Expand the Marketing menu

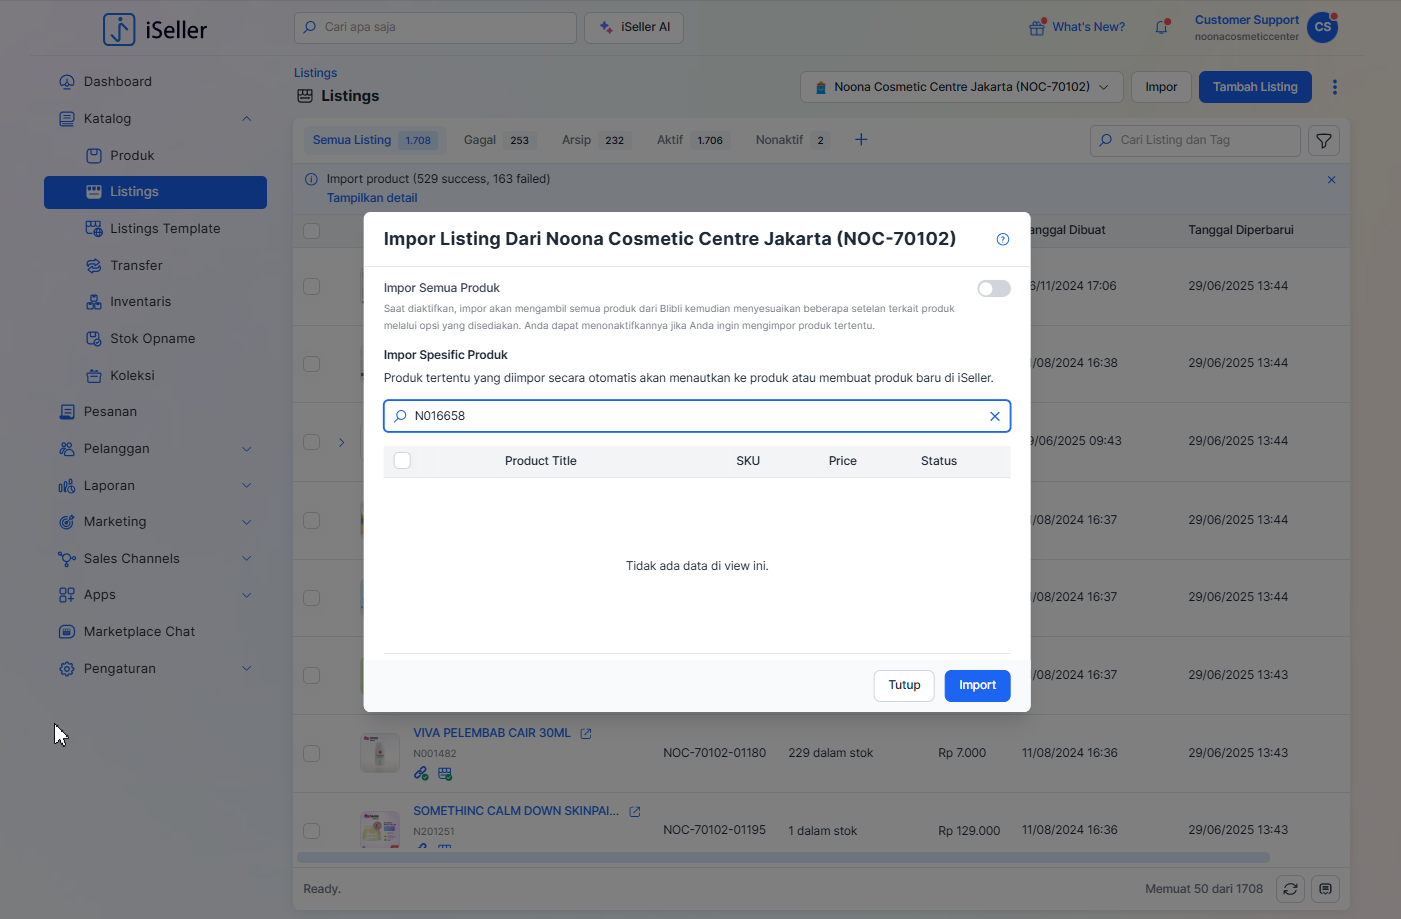pyautogui.click(x=246, y=522)
